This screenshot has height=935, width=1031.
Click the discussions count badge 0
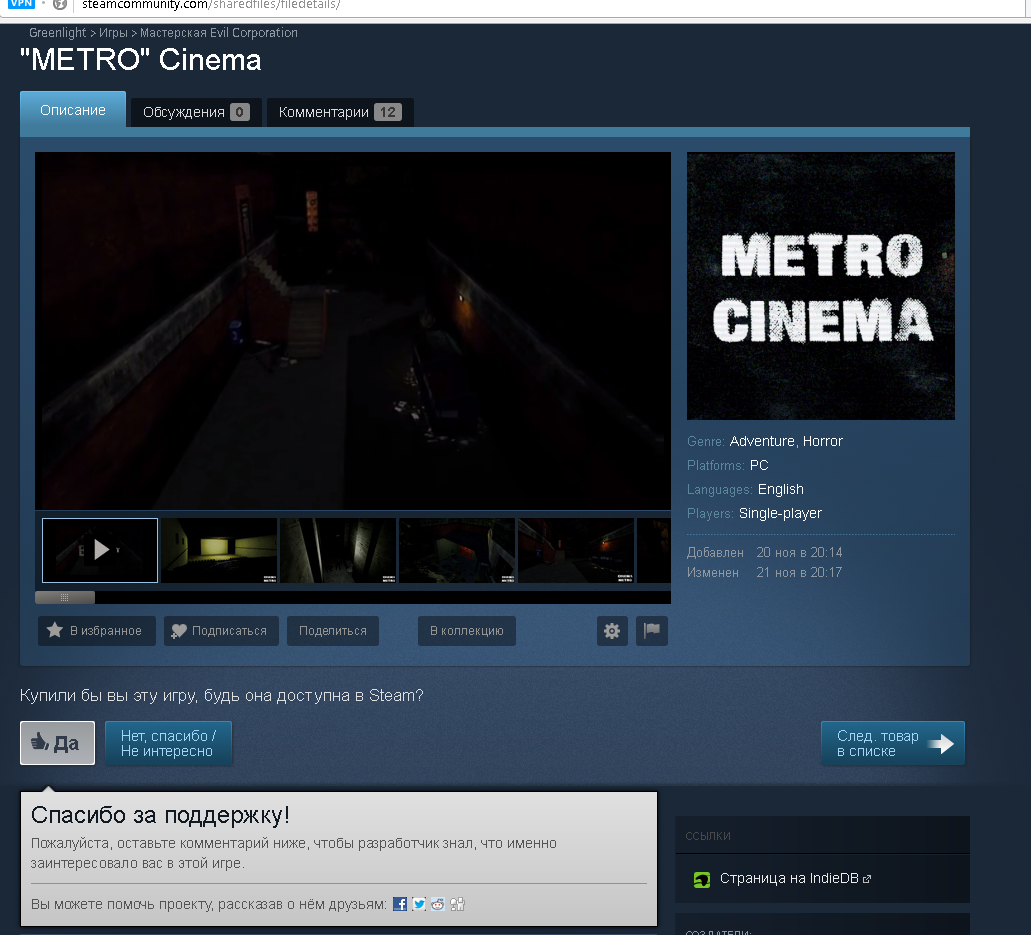click(x=239, y=112)
